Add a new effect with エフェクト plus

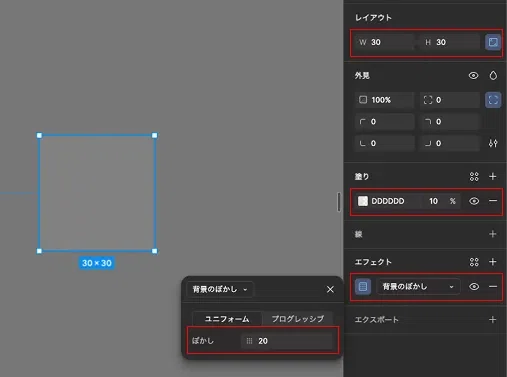(x=493, y=262)
